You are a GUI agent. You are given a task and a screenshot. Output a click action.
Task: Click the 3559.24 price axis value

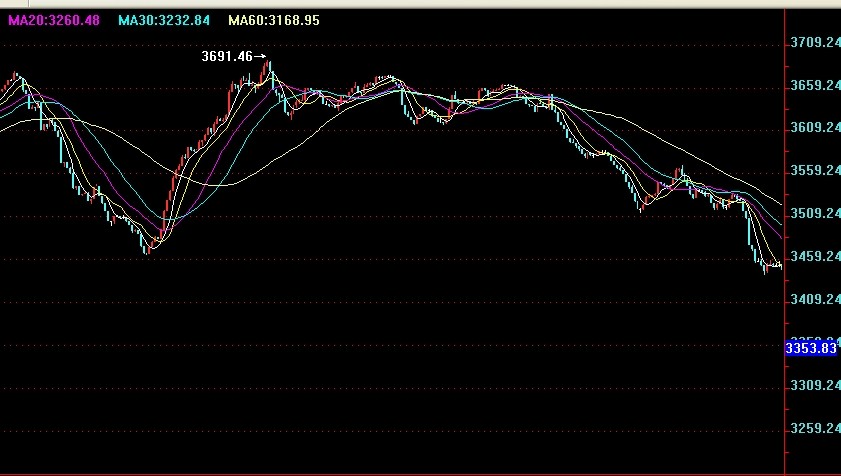[x=813, y=171]
